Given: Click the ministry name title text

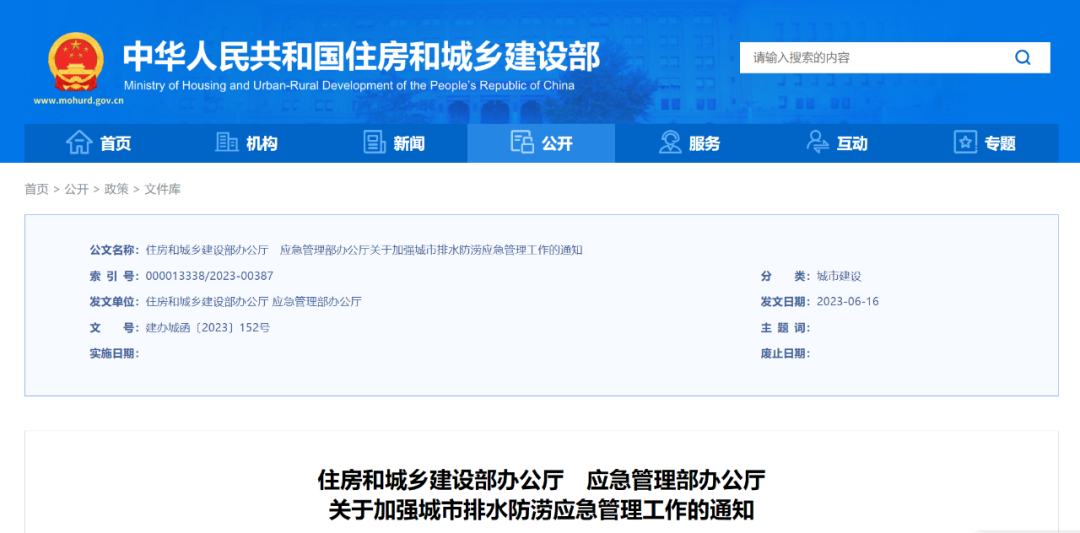Looking at the screenshot, I should (361, 57).
